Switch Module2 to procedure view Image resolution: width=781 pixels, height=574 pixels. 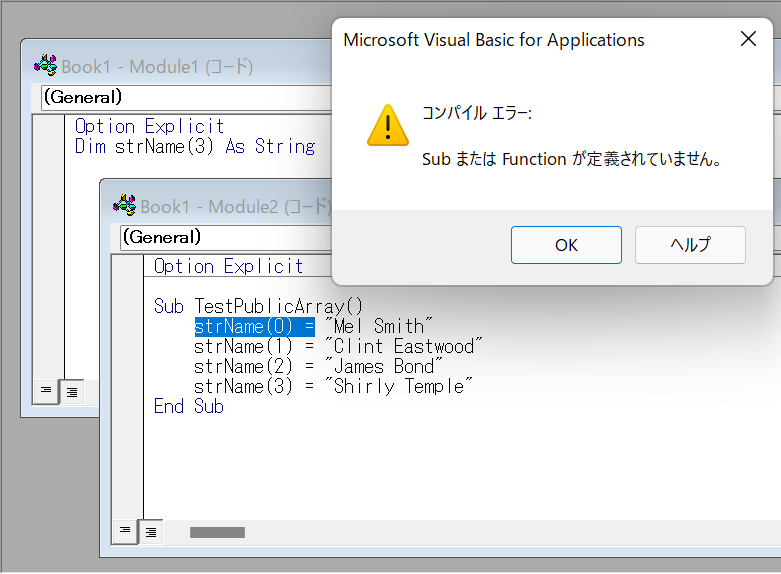tap(125, 532)
